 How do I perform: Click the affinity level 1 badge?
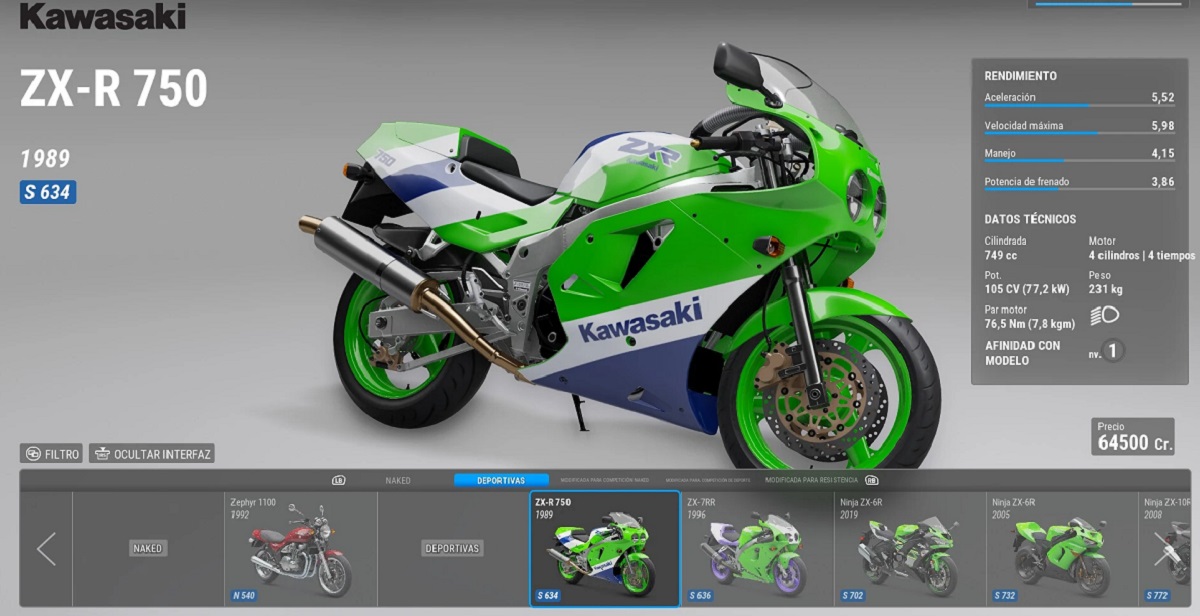(1112, 351)
